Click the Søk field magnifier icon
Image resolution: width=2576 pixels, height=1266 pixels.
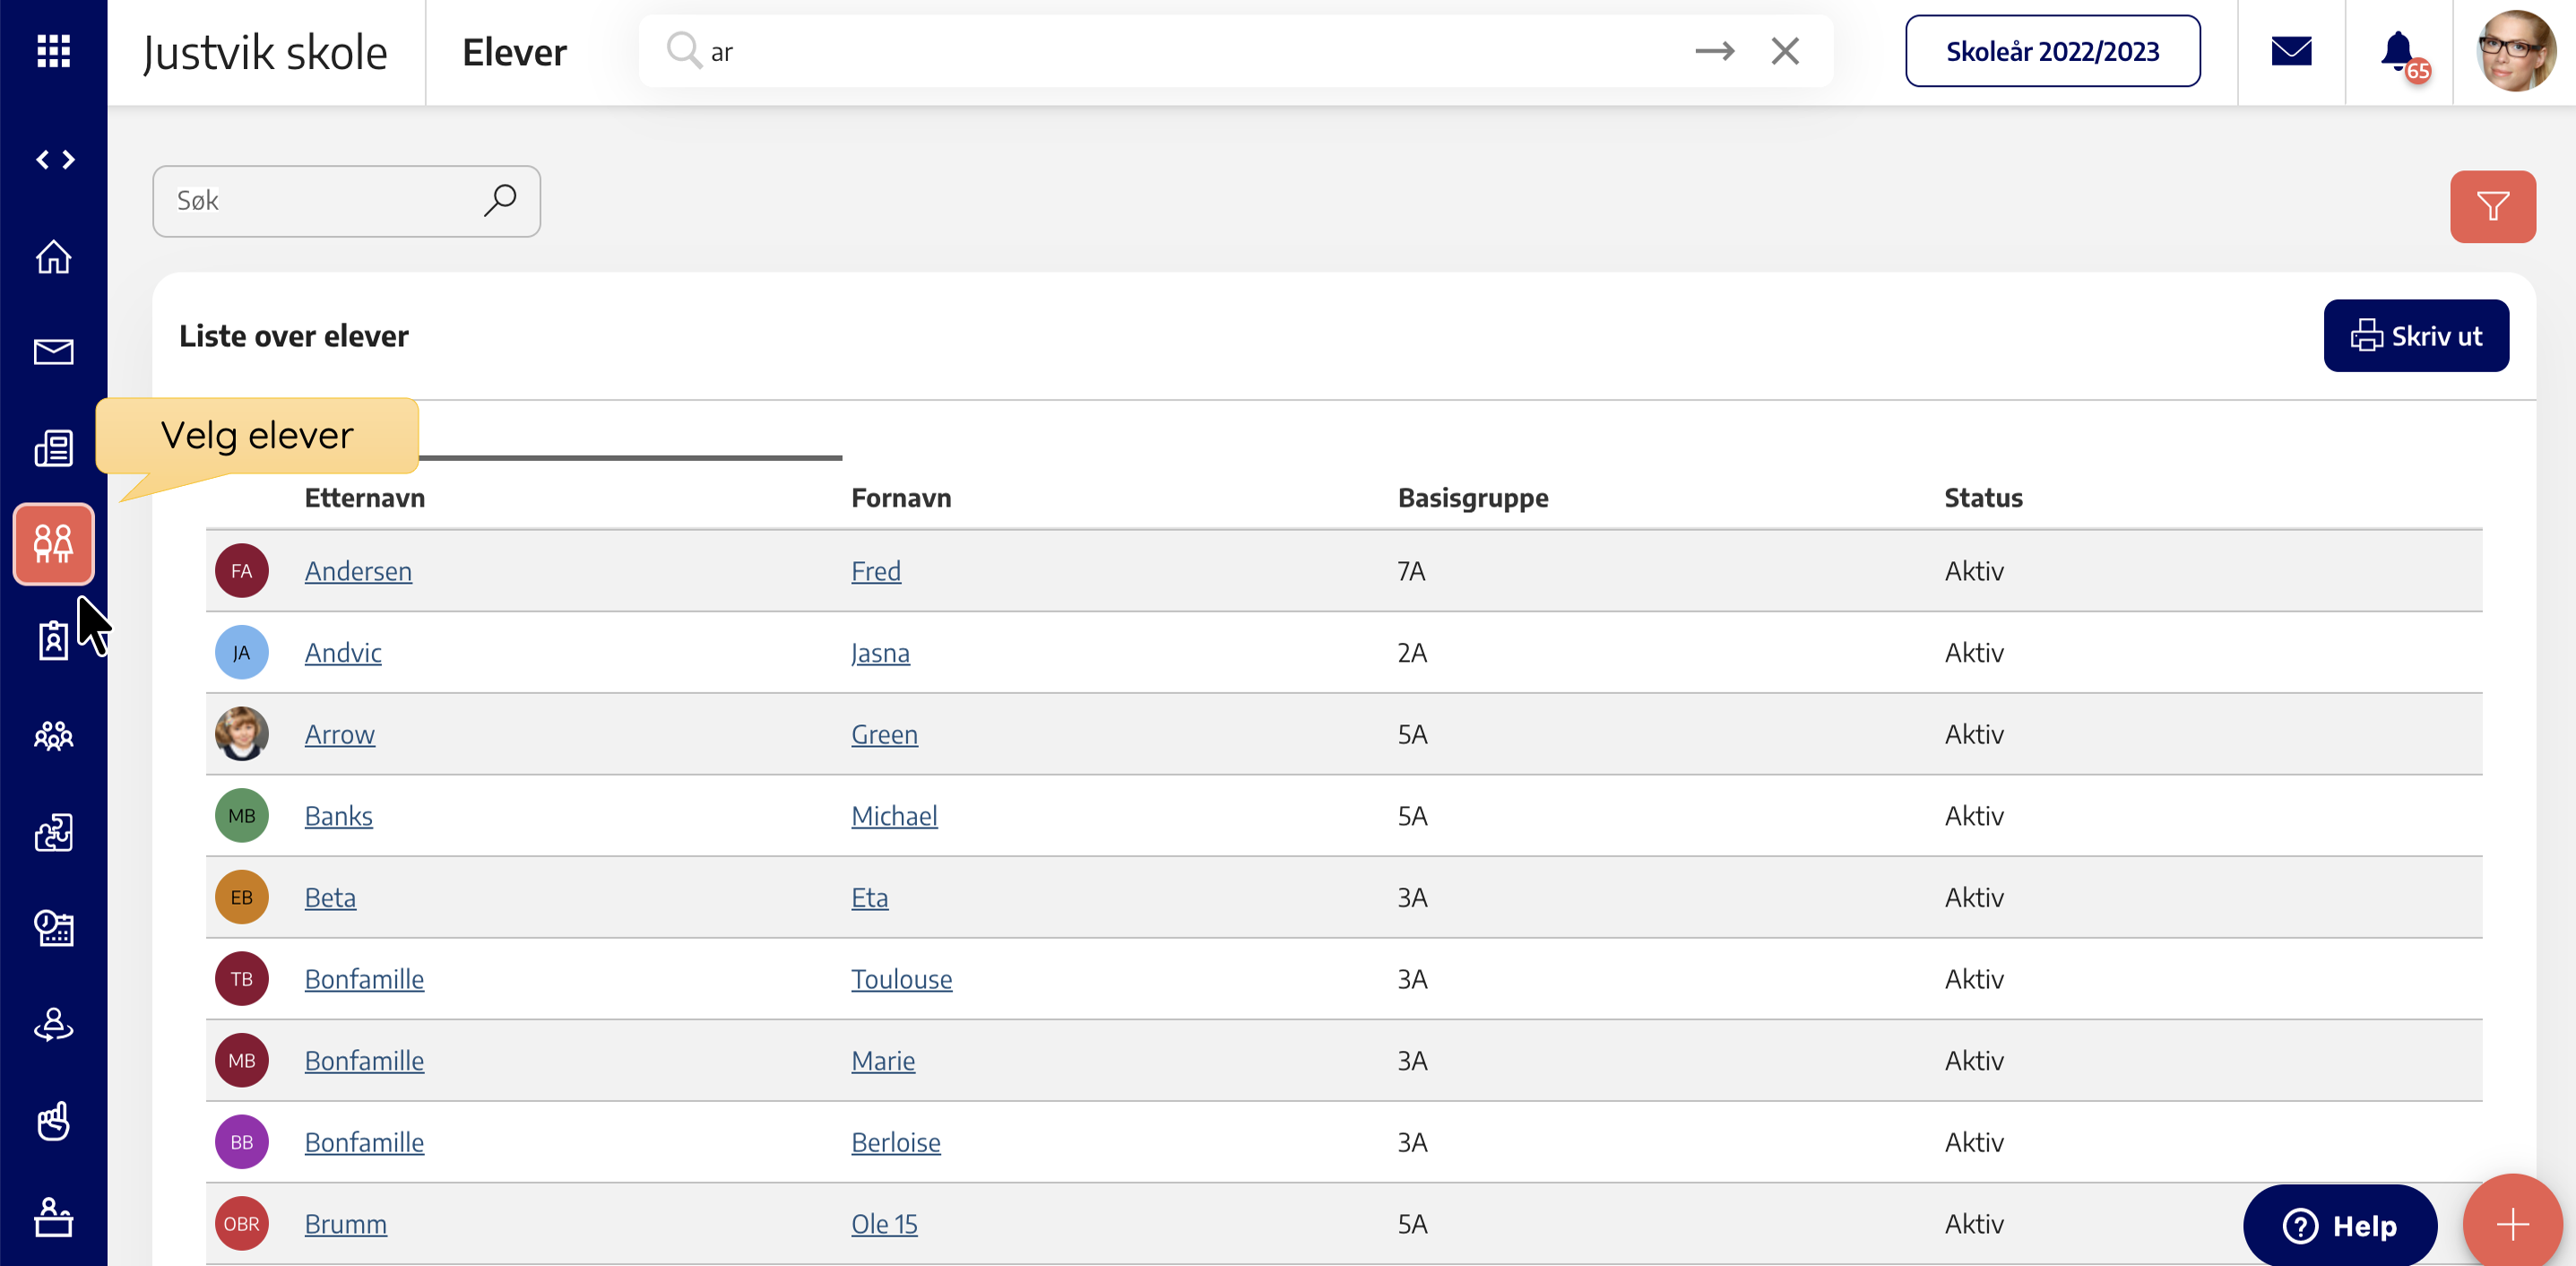click(x=500, y=200)
